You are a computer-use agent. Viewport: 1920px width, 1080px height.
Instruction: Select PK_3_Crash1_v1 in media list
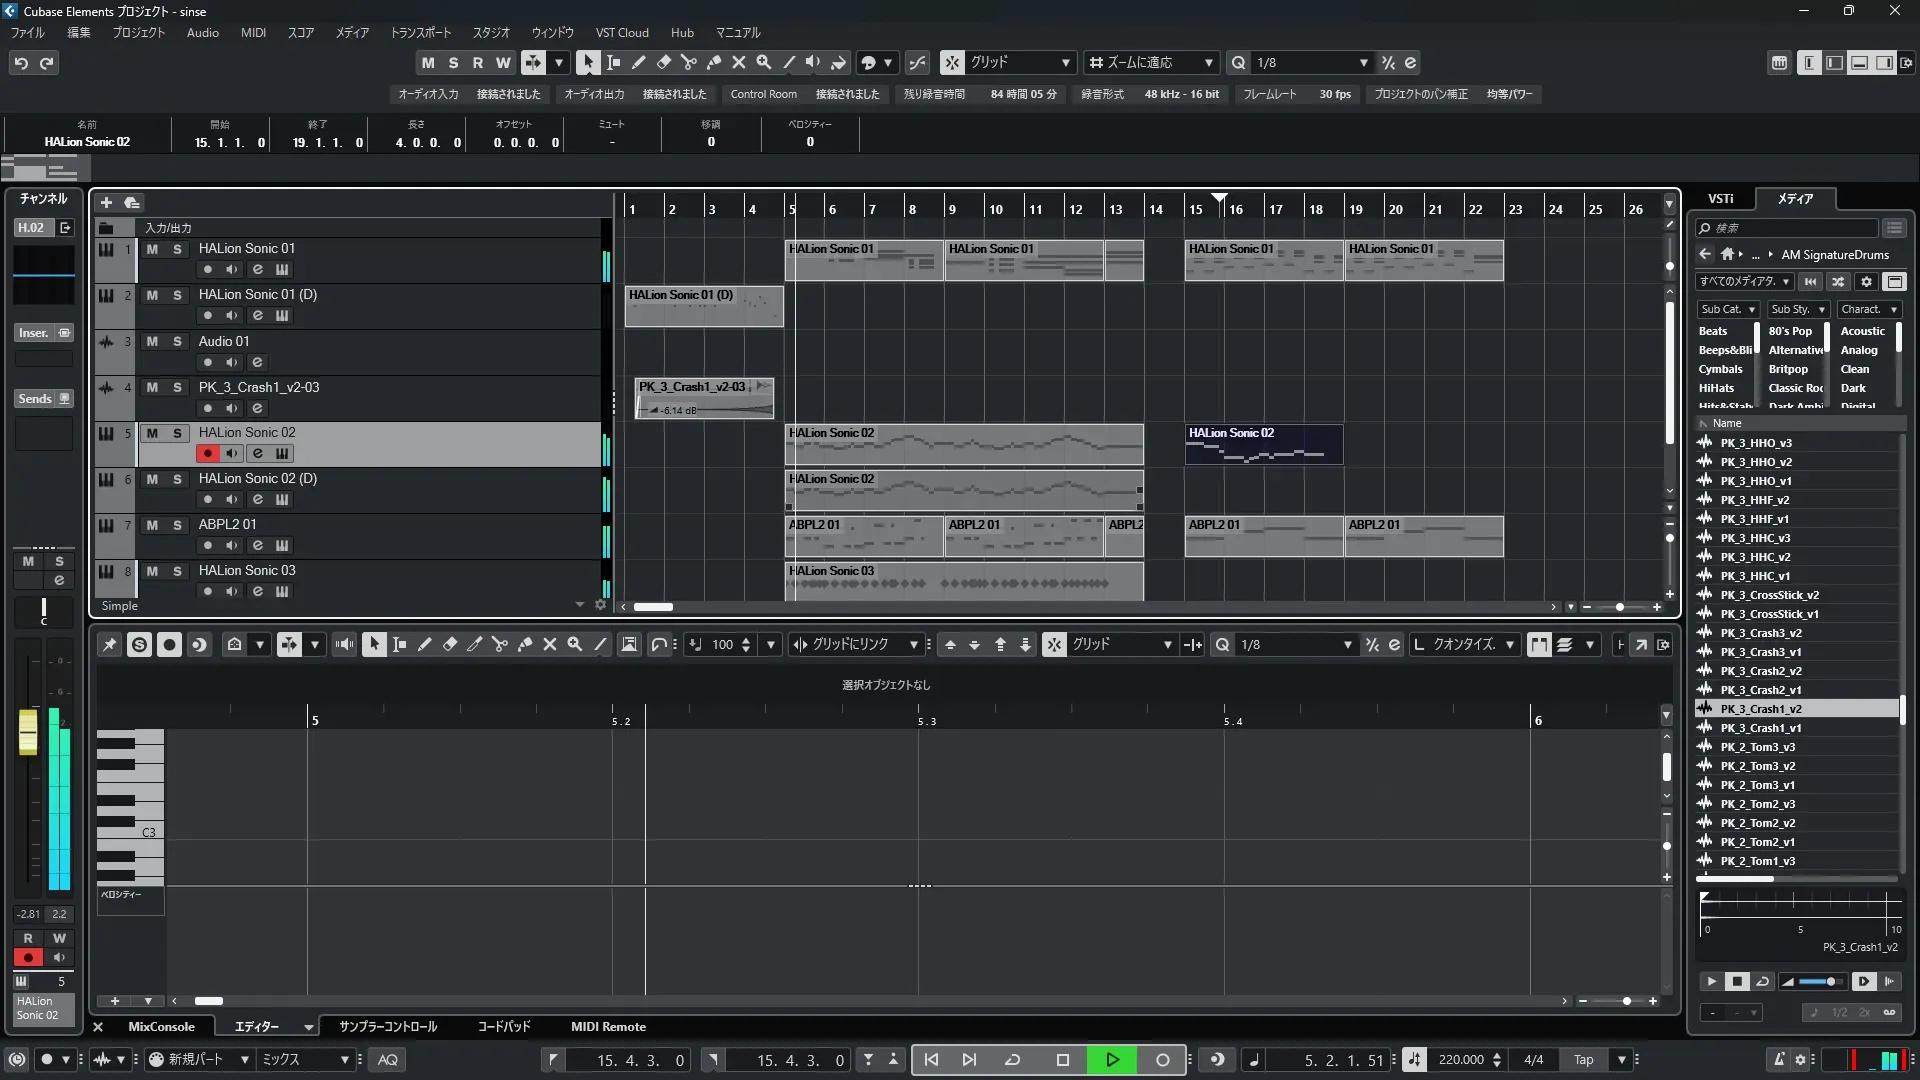point(1760,728)
